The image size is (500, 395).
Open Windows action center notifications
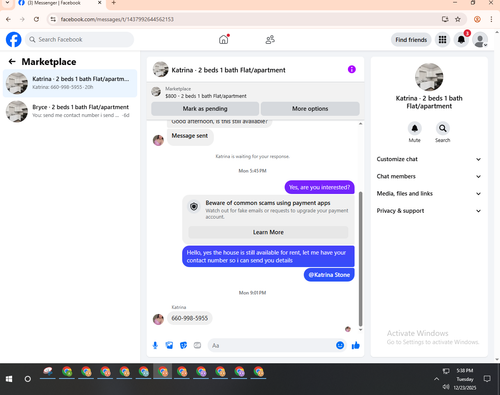point(487,379)
